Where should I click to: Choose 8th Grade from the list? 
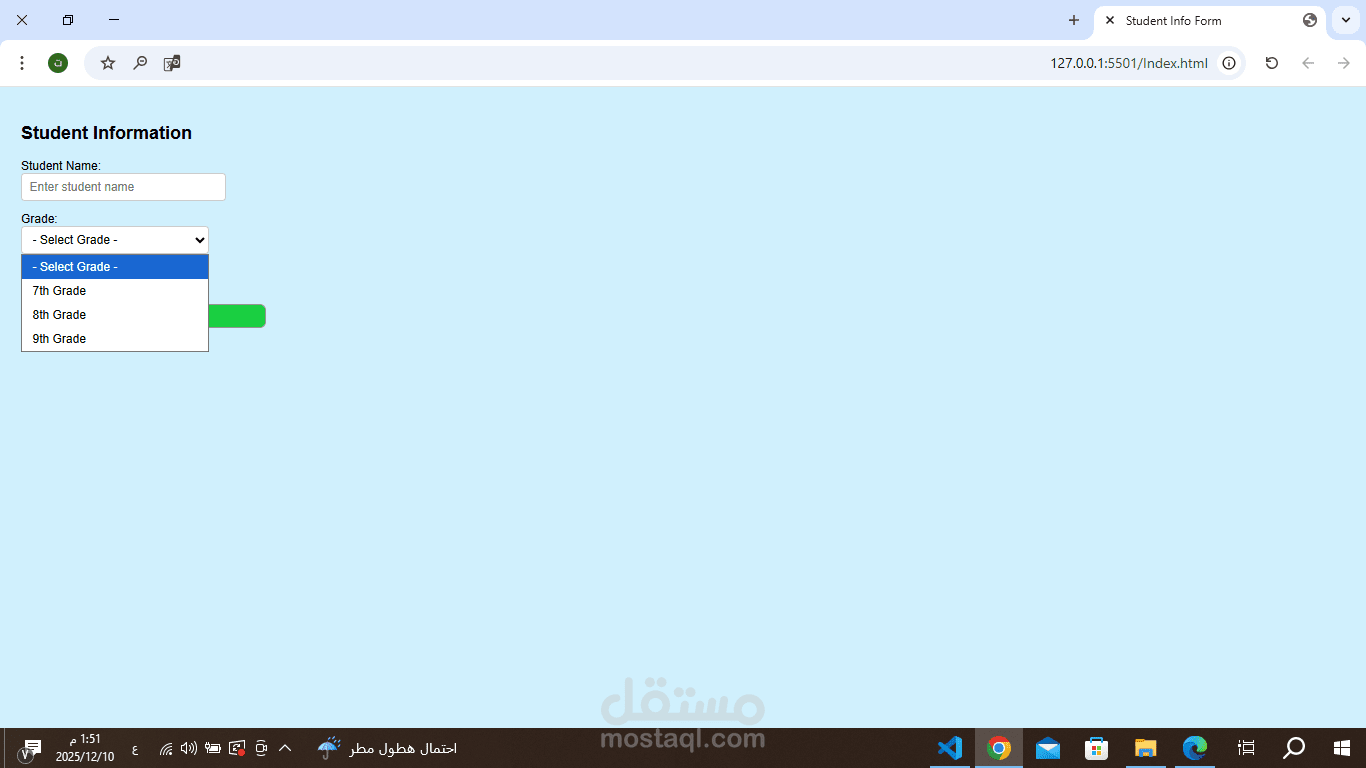point(115,315)
